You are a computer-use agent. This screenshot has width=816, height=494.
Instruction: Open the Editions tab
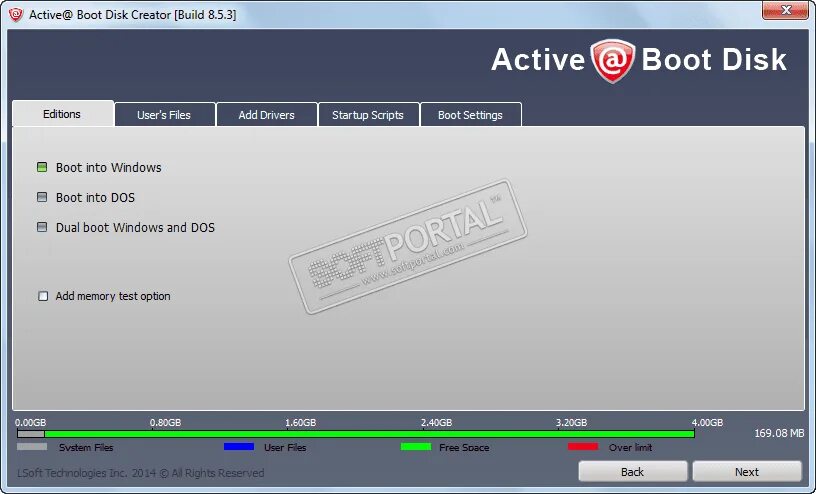tap(62, 113)
